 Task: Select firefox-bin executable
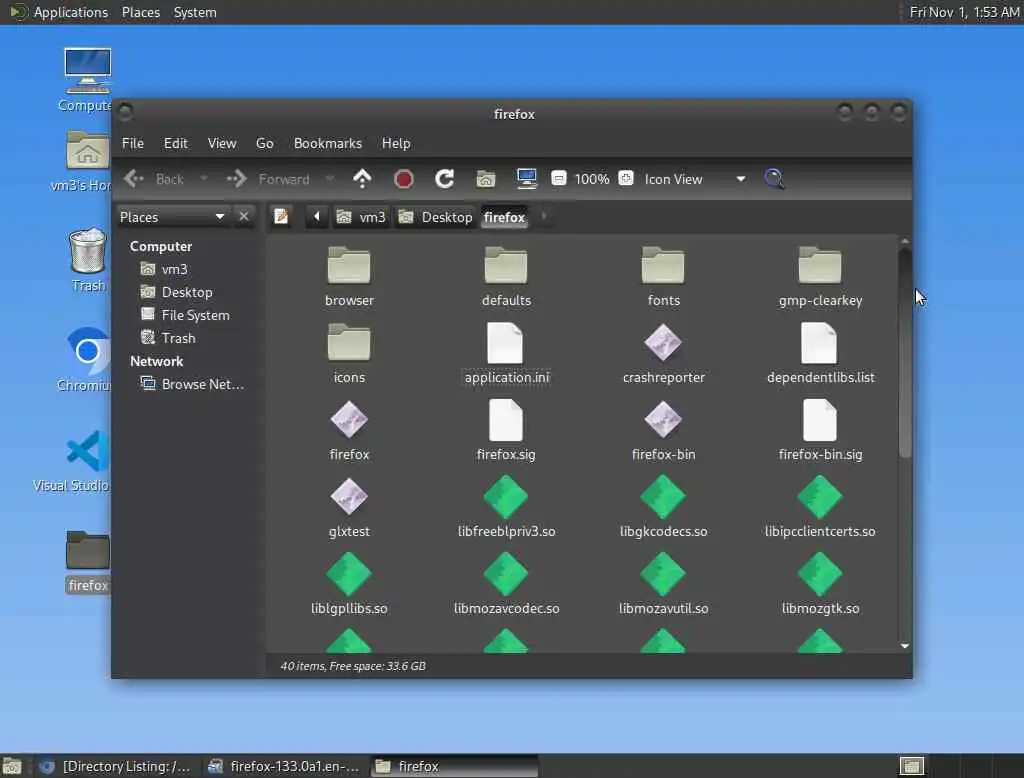[664, 430]
